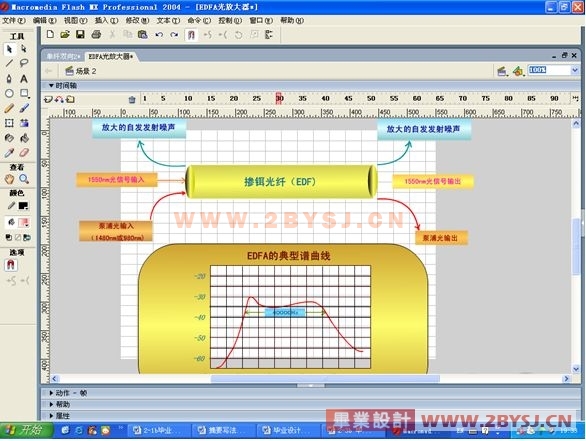The height and width of the screenshot is (441, 586).
Task: Insert a layer folder in timeline
Action: (71, 99)
